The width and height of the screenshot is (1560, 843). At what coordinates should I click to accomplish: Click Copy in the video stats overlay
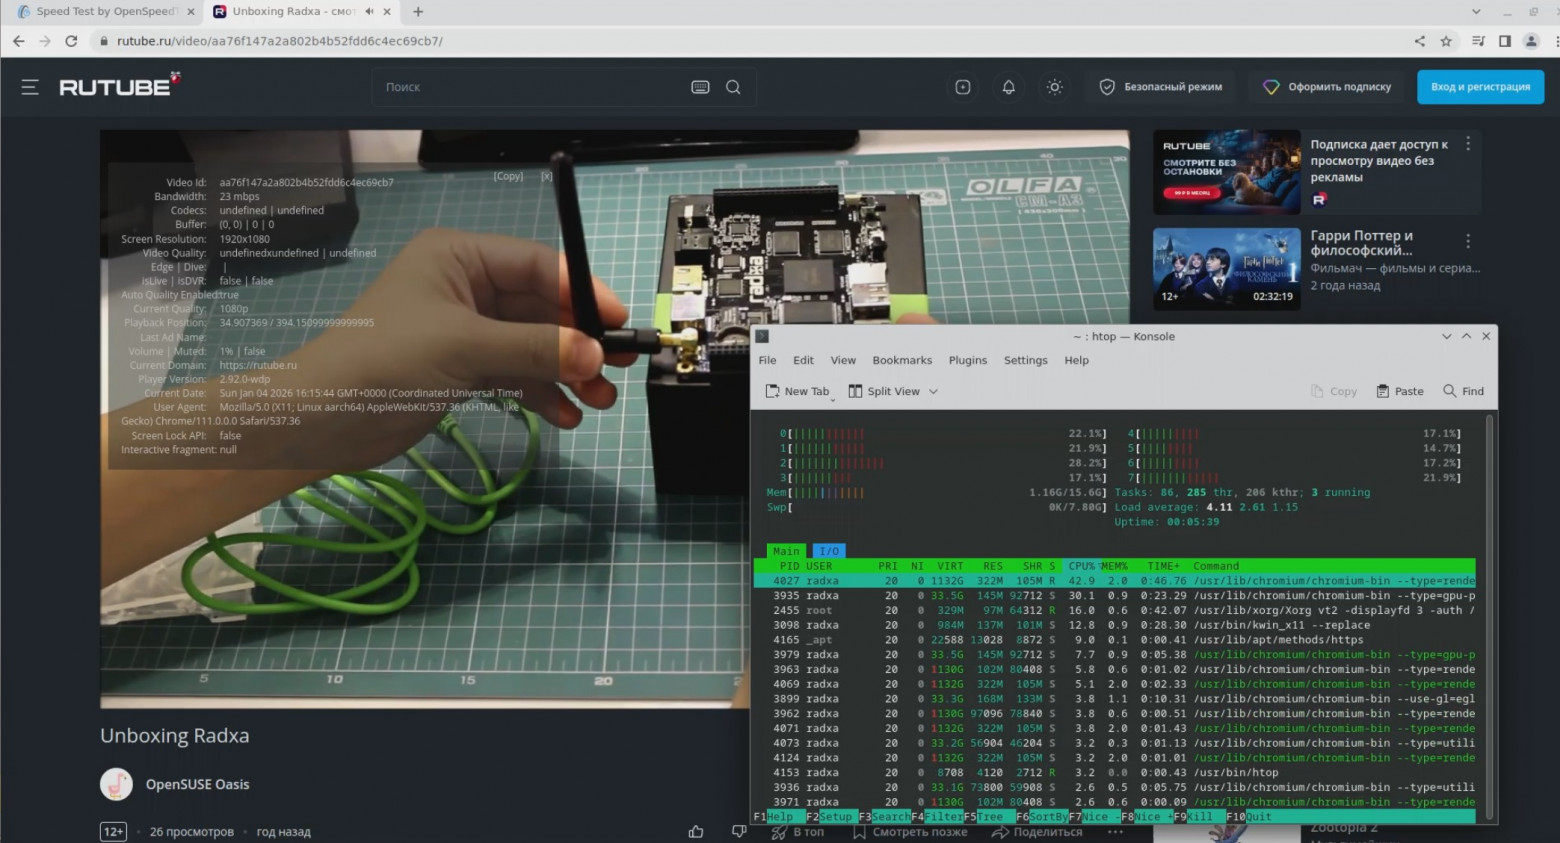click(x=508, y=176)
